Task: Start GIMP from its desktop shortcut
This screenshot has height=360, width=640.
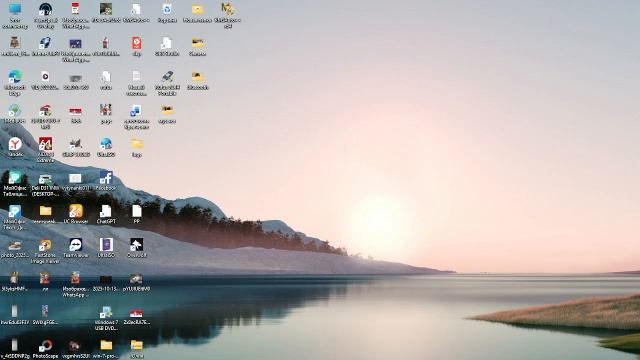Action: pos(76,144)
